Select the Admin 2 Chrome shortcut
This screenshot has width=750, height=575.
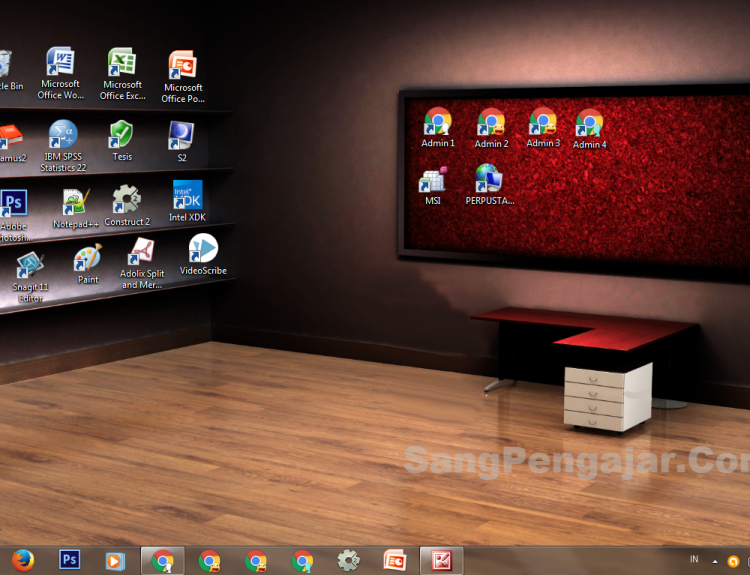tap(491, 128)
